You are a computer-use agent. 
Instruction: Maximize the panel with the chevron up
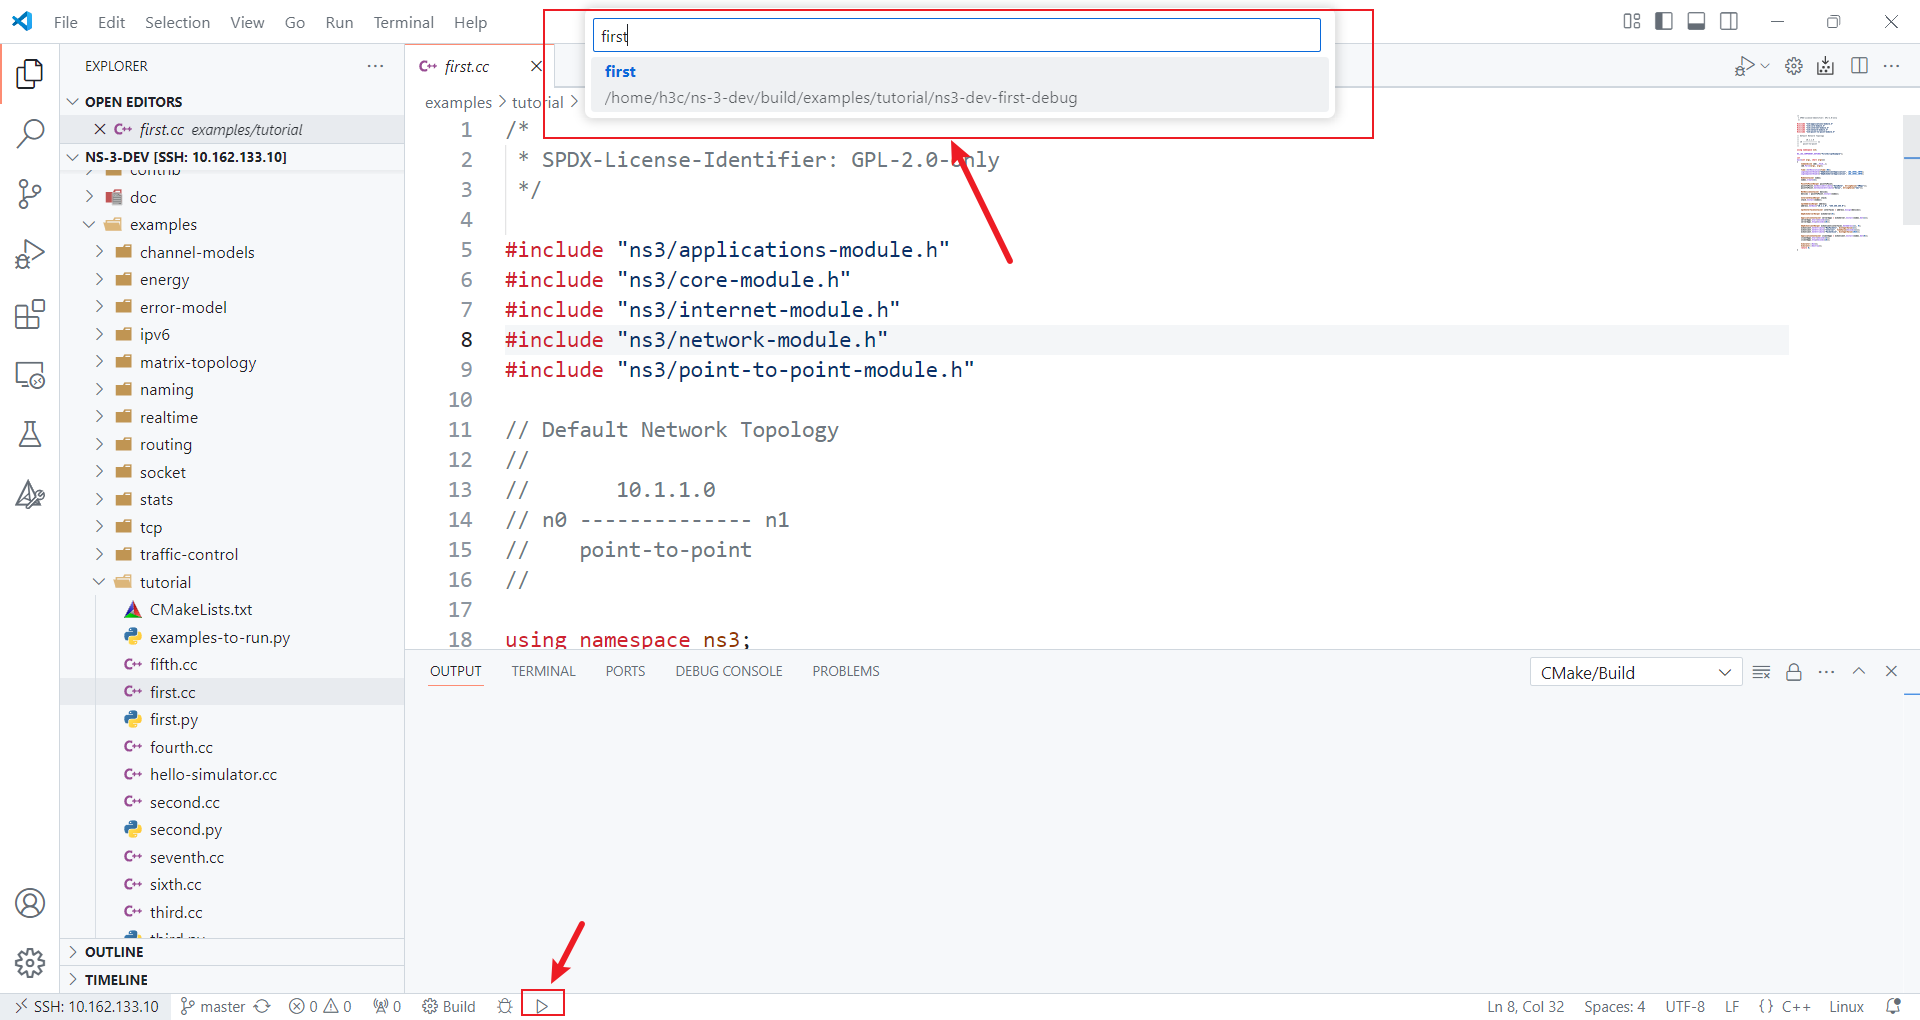tap(1859, 671)
